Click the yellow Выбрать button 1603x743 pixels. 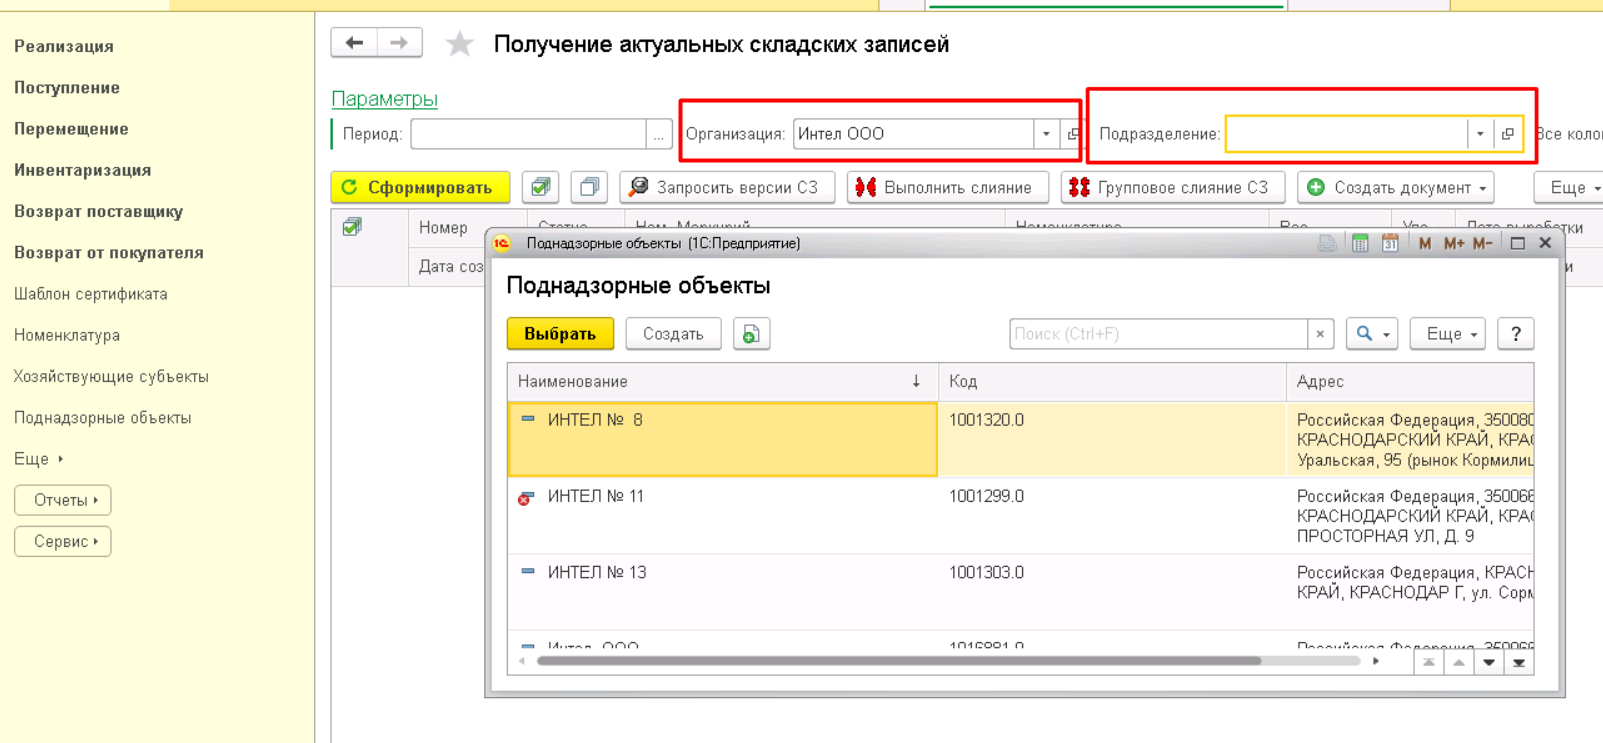pyautogui.click(x=560, y=334)
